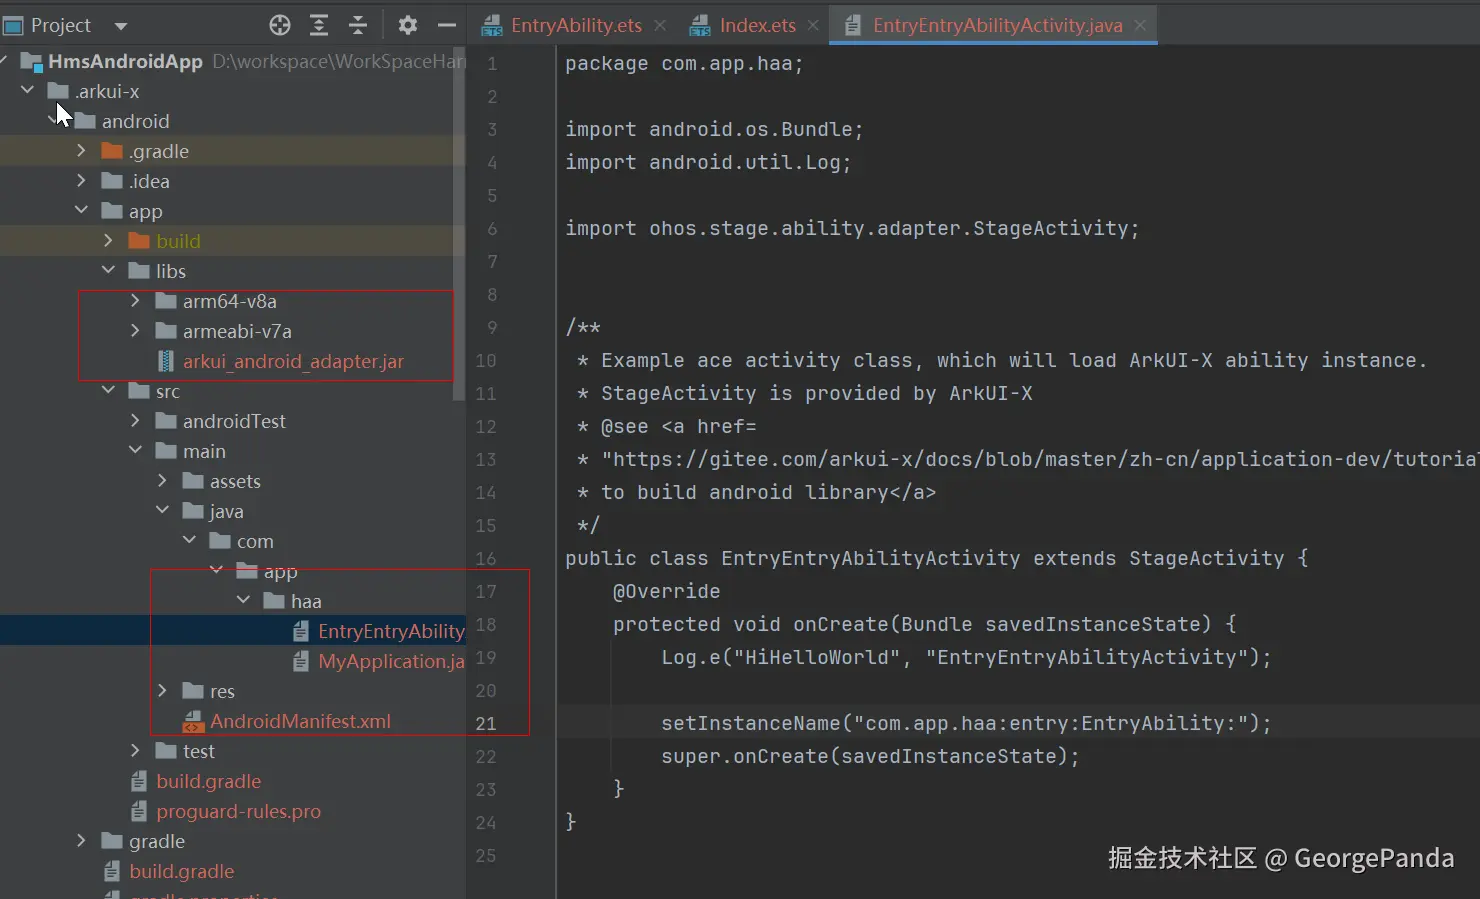Hide the Project panel with minus icon
Viewport: 1480px width, 899px height.
tap(447, 26)
